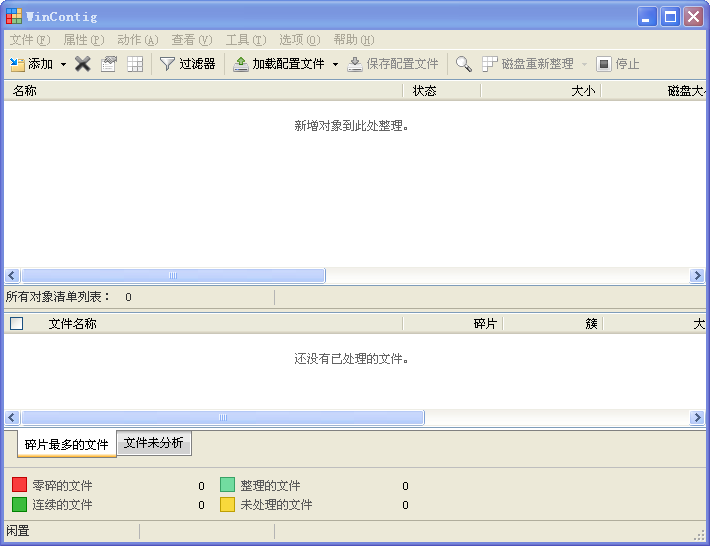Switch to the 文件未分析 tab
The image size is (710, 546).
(x=154, y=443)
